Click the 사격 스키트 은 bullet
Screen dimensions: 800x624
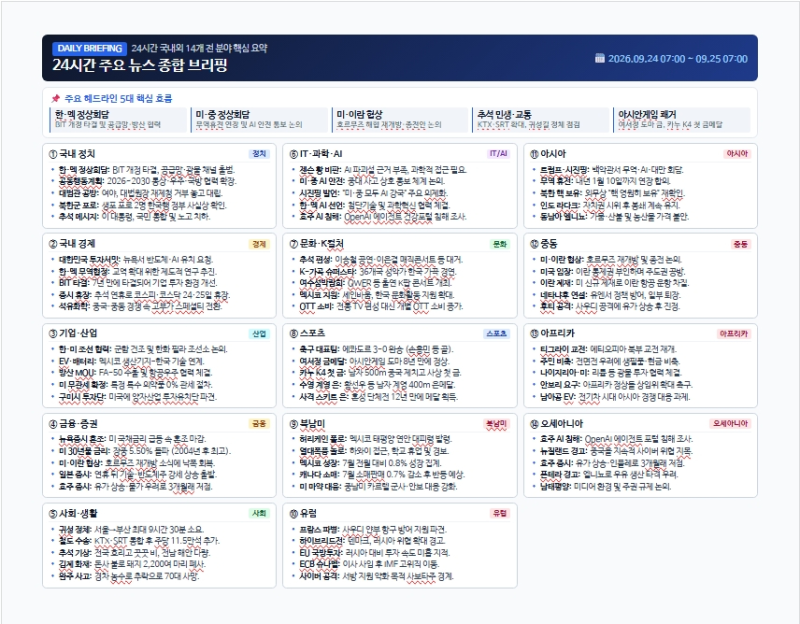[x=379, y=396]
